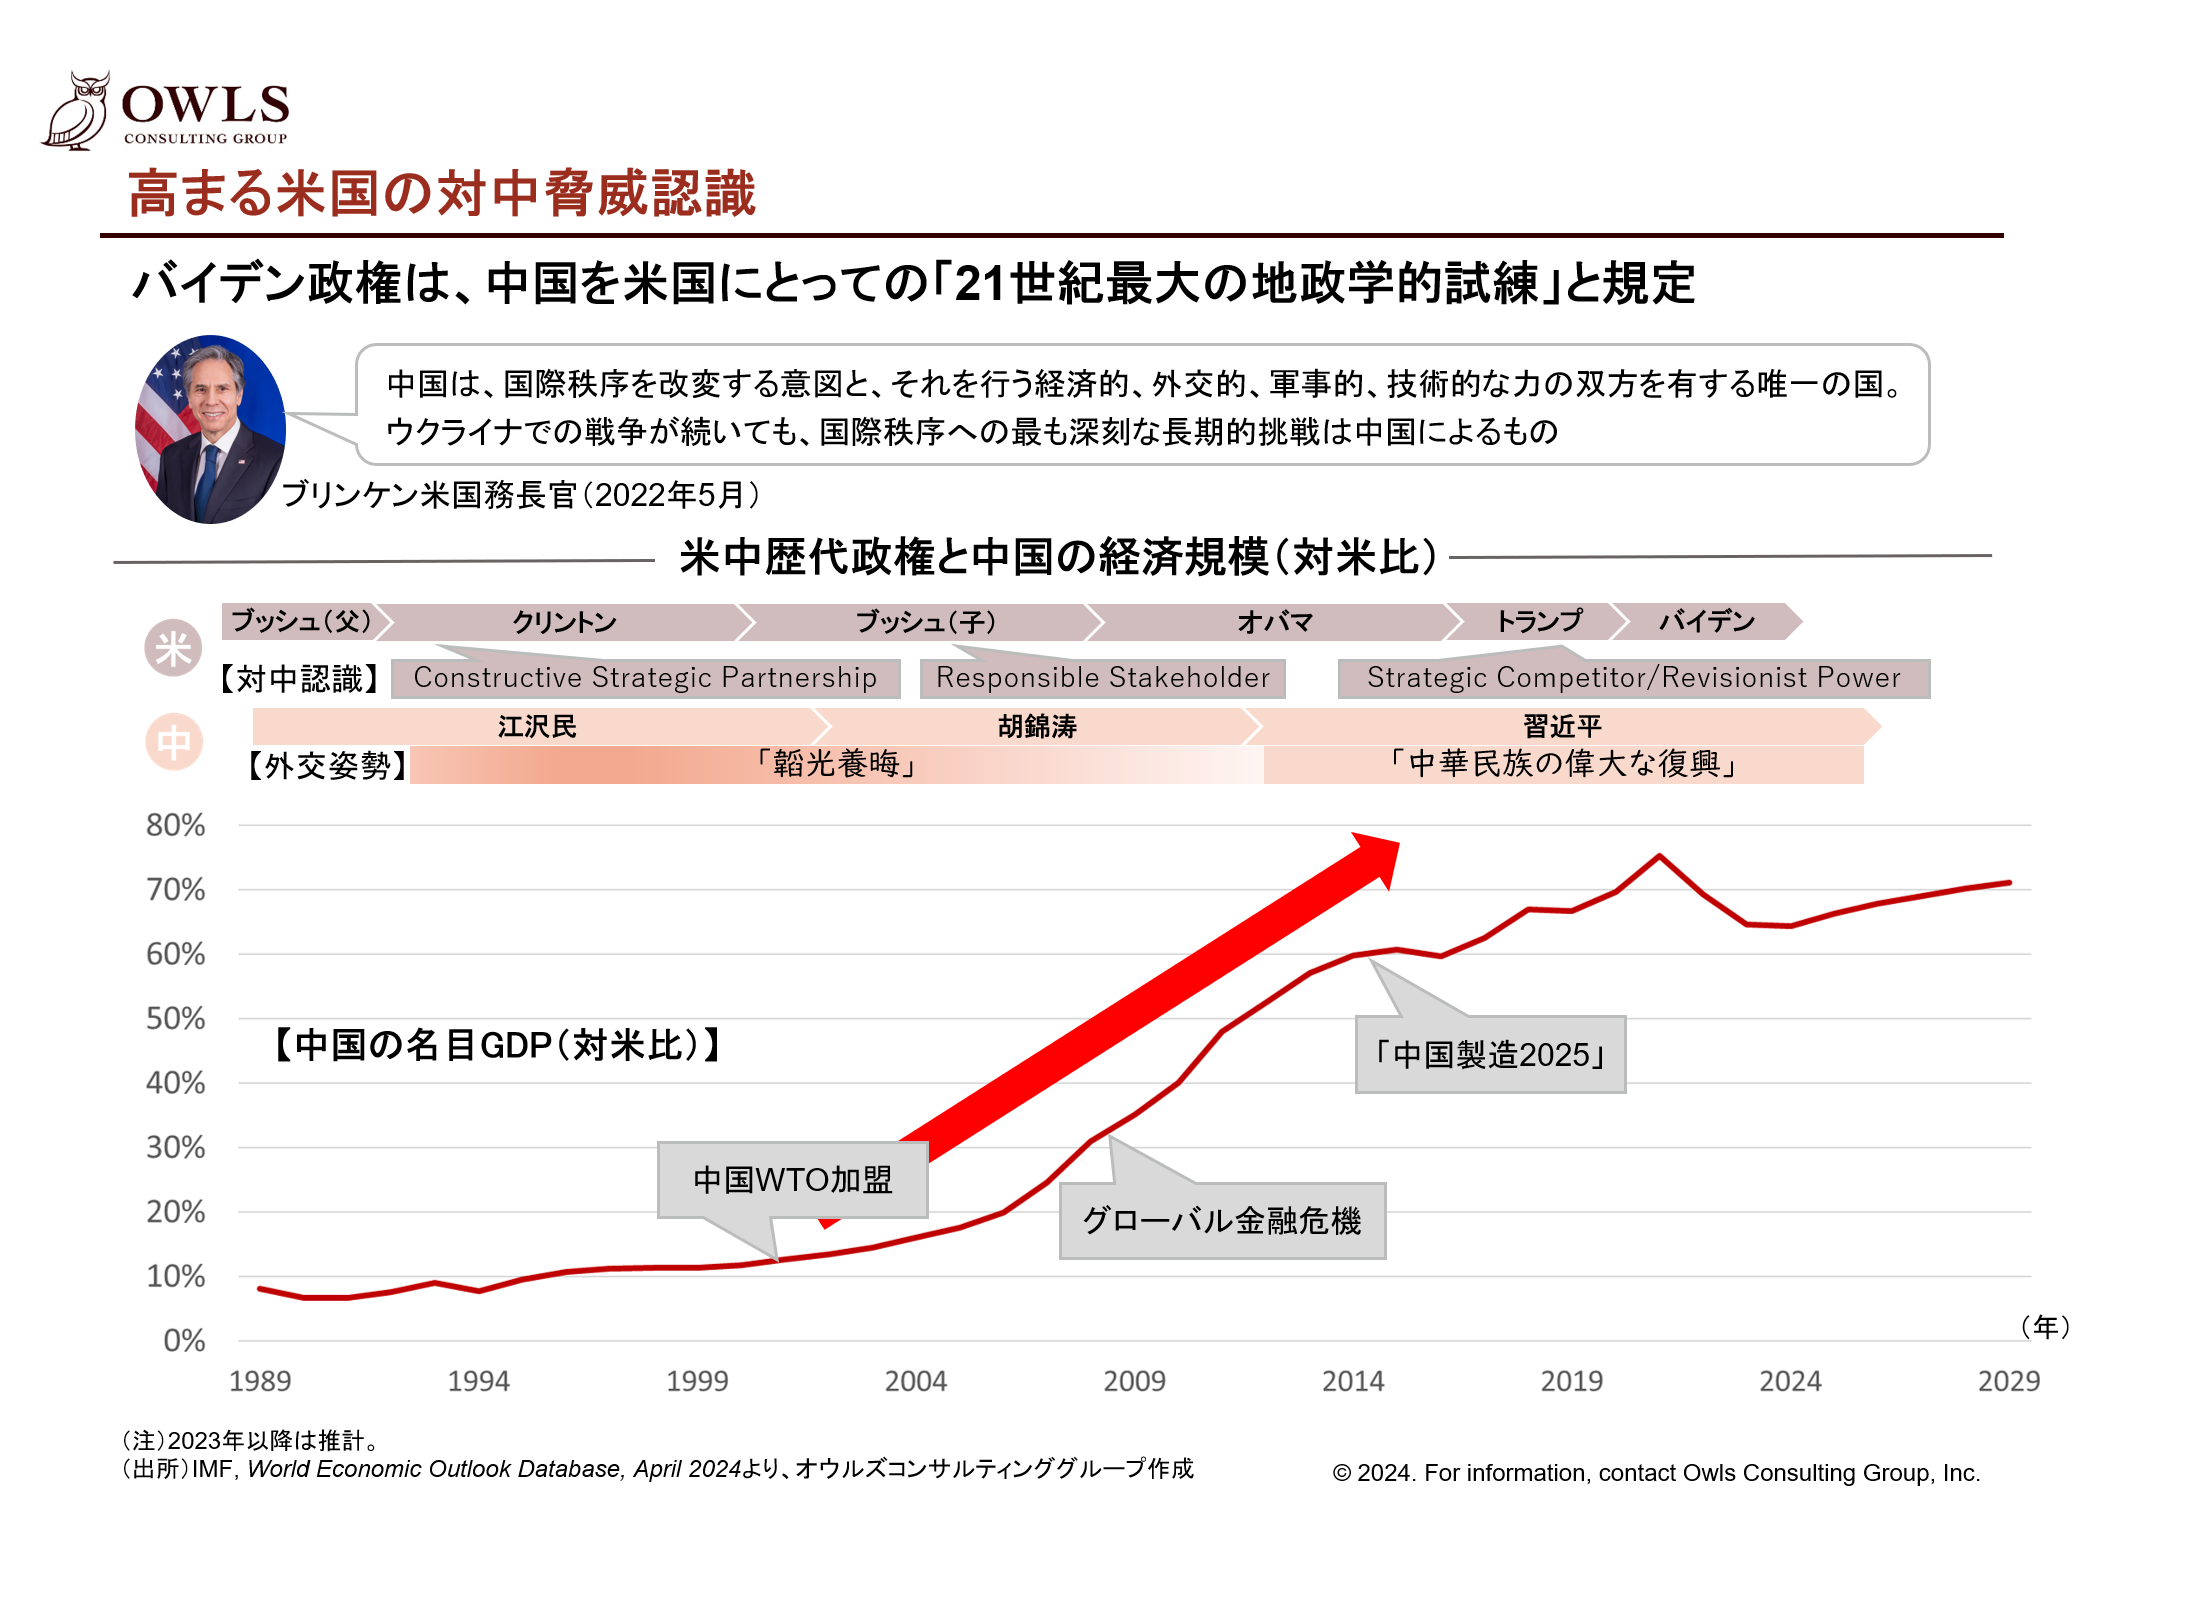The width and height of the screenshot is (2212, 1616).
Task: Select the slide title 高まる米国の対中脅威認識
Action: [x=441, y=193]
